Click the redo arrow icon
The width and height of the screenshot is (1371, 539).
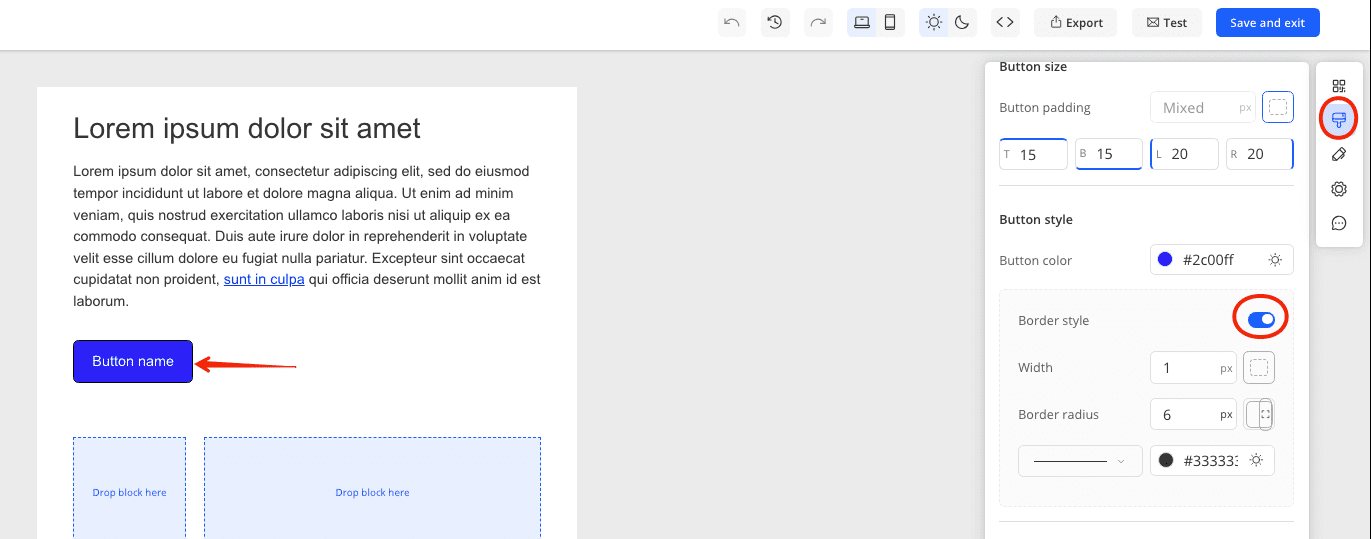pos(819,22)
